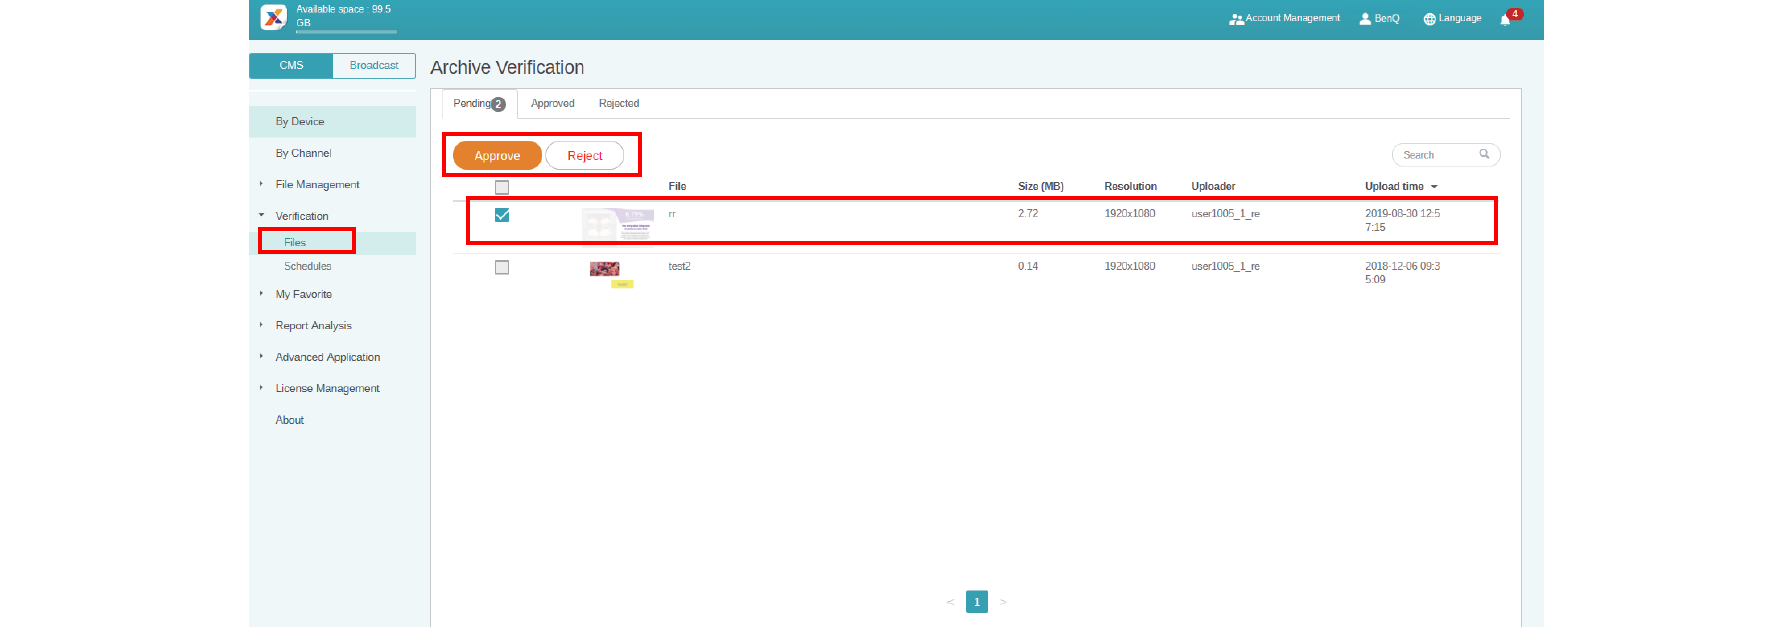Click the search magnifier icon
Viewport: 1768px width, 627px height.
coord(1484,154)
